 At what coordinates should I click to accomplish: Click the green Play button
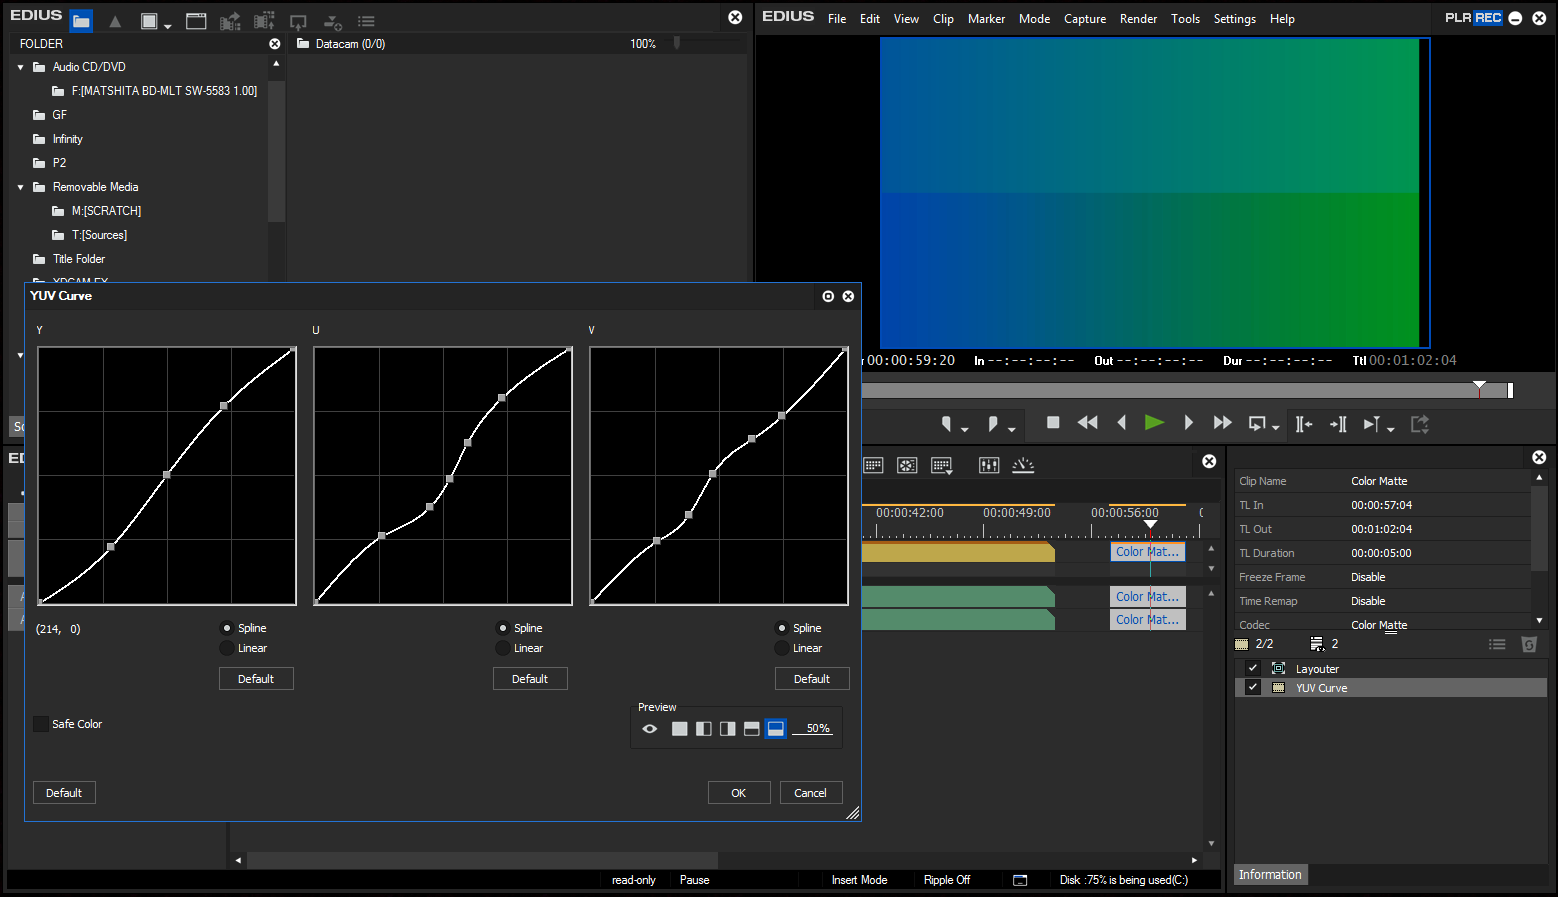[x=1154, y=423]
